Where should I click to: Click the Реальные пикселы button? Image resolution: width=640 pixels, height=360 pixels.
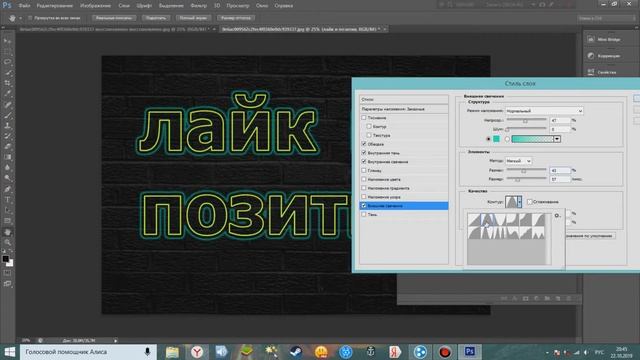click(114, 18)
